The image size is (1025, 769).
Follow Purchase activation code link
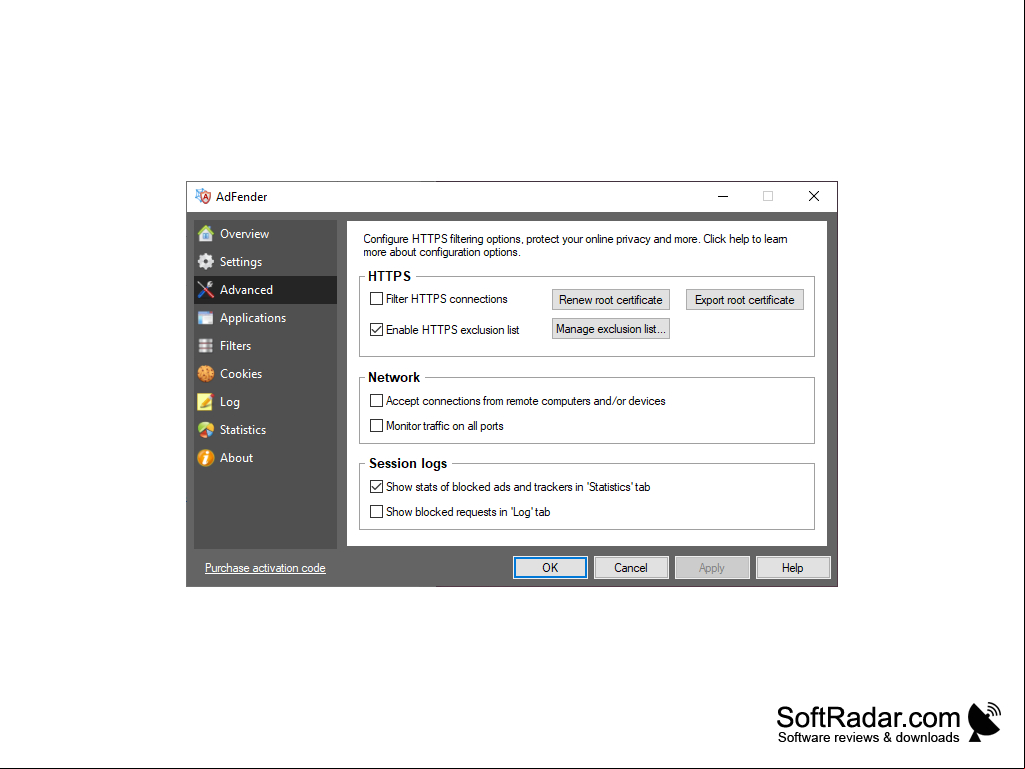[x=265, y=568]
